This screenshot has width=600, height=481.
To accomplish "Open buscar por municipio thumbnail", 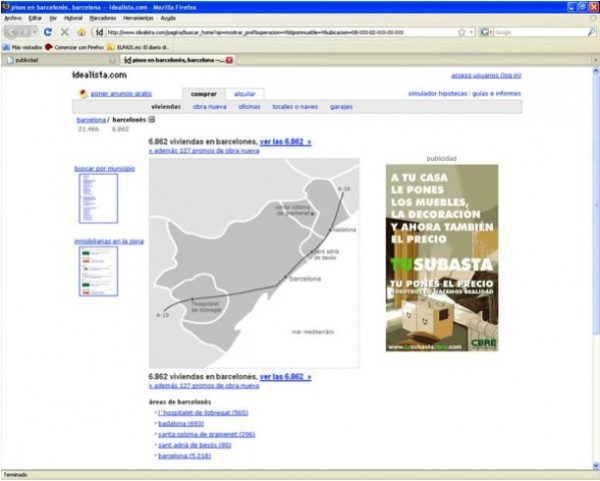I will pos(97,198).
